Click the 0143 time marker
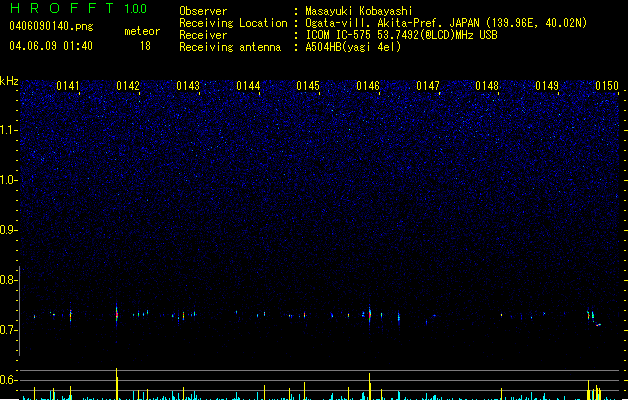Image resolution: width=629 pixels, height=400 pixels. click(188, 86)
